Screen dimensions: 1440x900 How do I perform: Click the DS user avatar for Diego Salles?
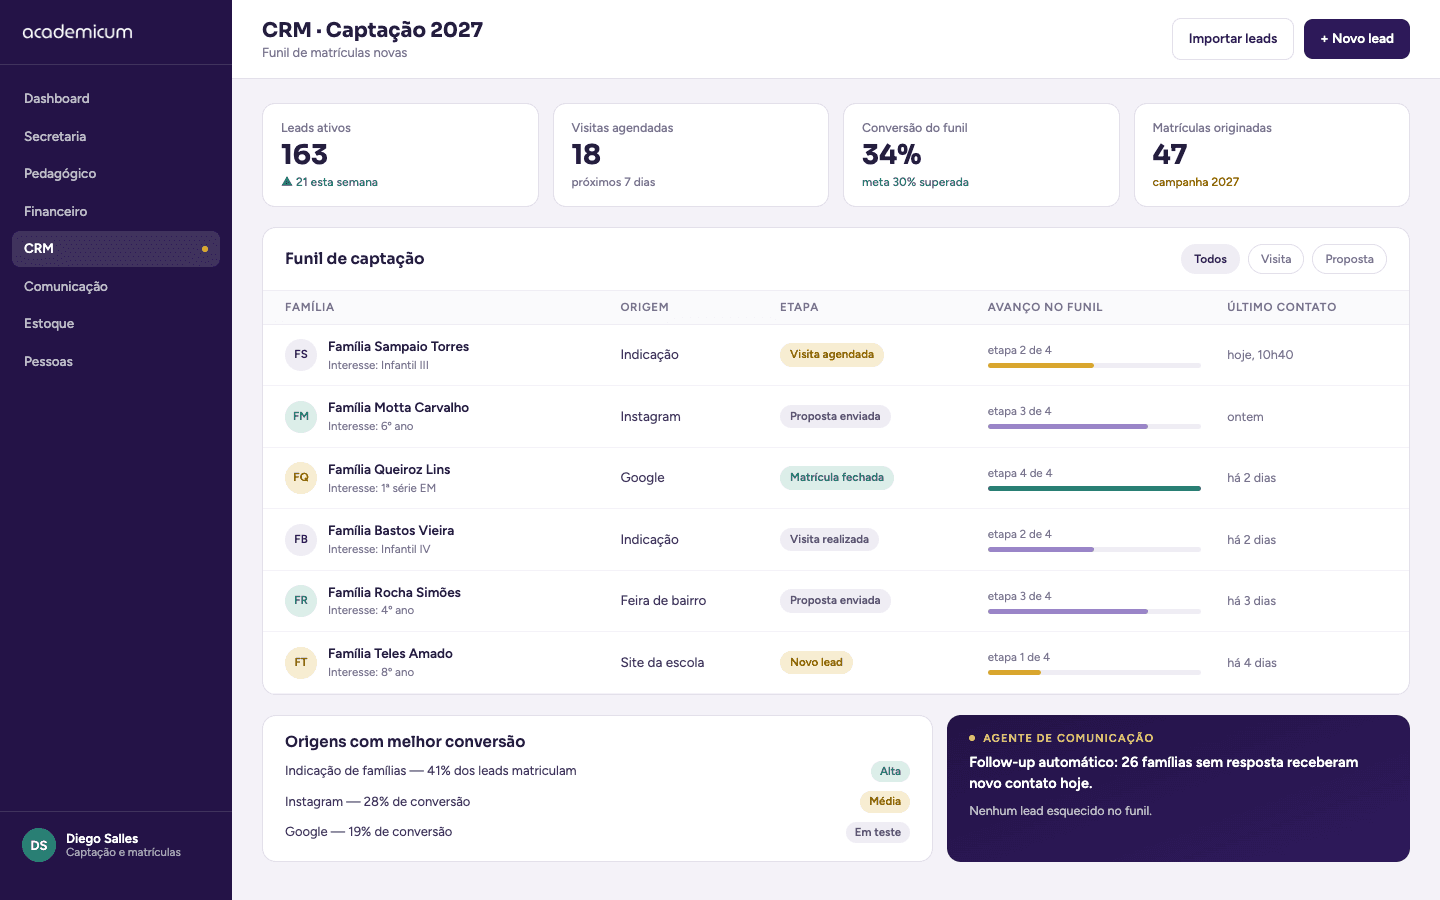tap(39, 845)
